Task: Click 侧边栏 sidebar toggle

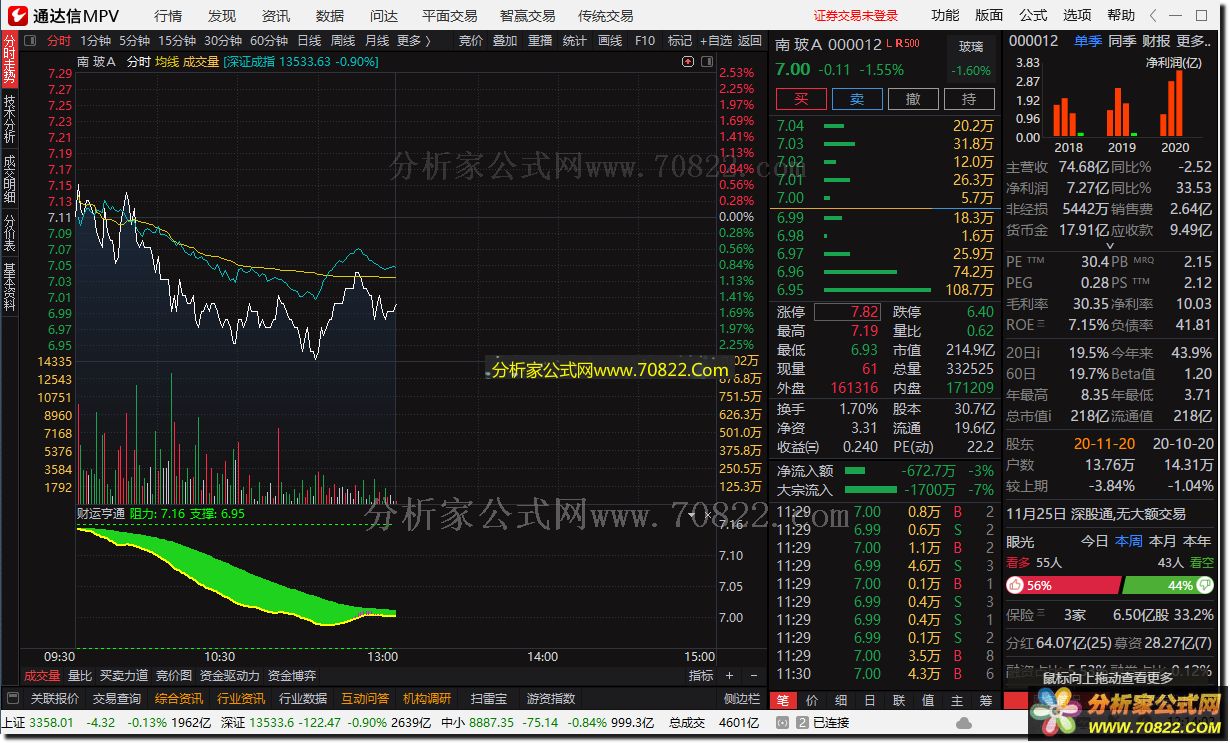Action: tap(742, 698)
